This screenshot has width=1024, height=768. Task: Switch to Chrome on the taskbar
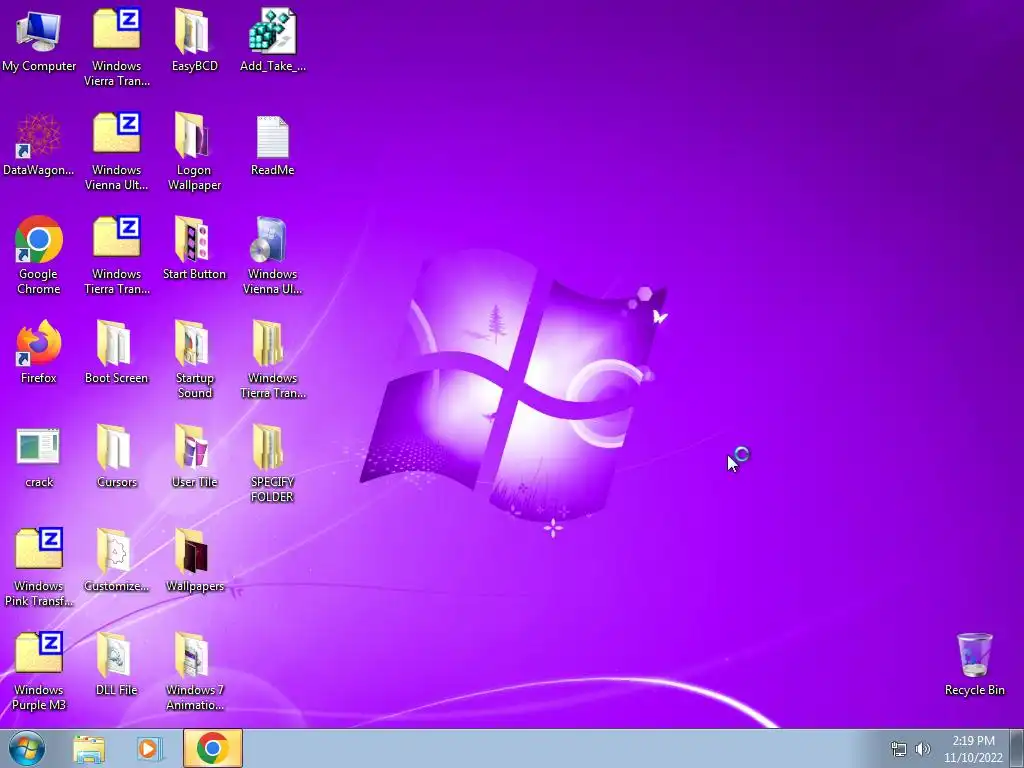click(x=212, y=748)
